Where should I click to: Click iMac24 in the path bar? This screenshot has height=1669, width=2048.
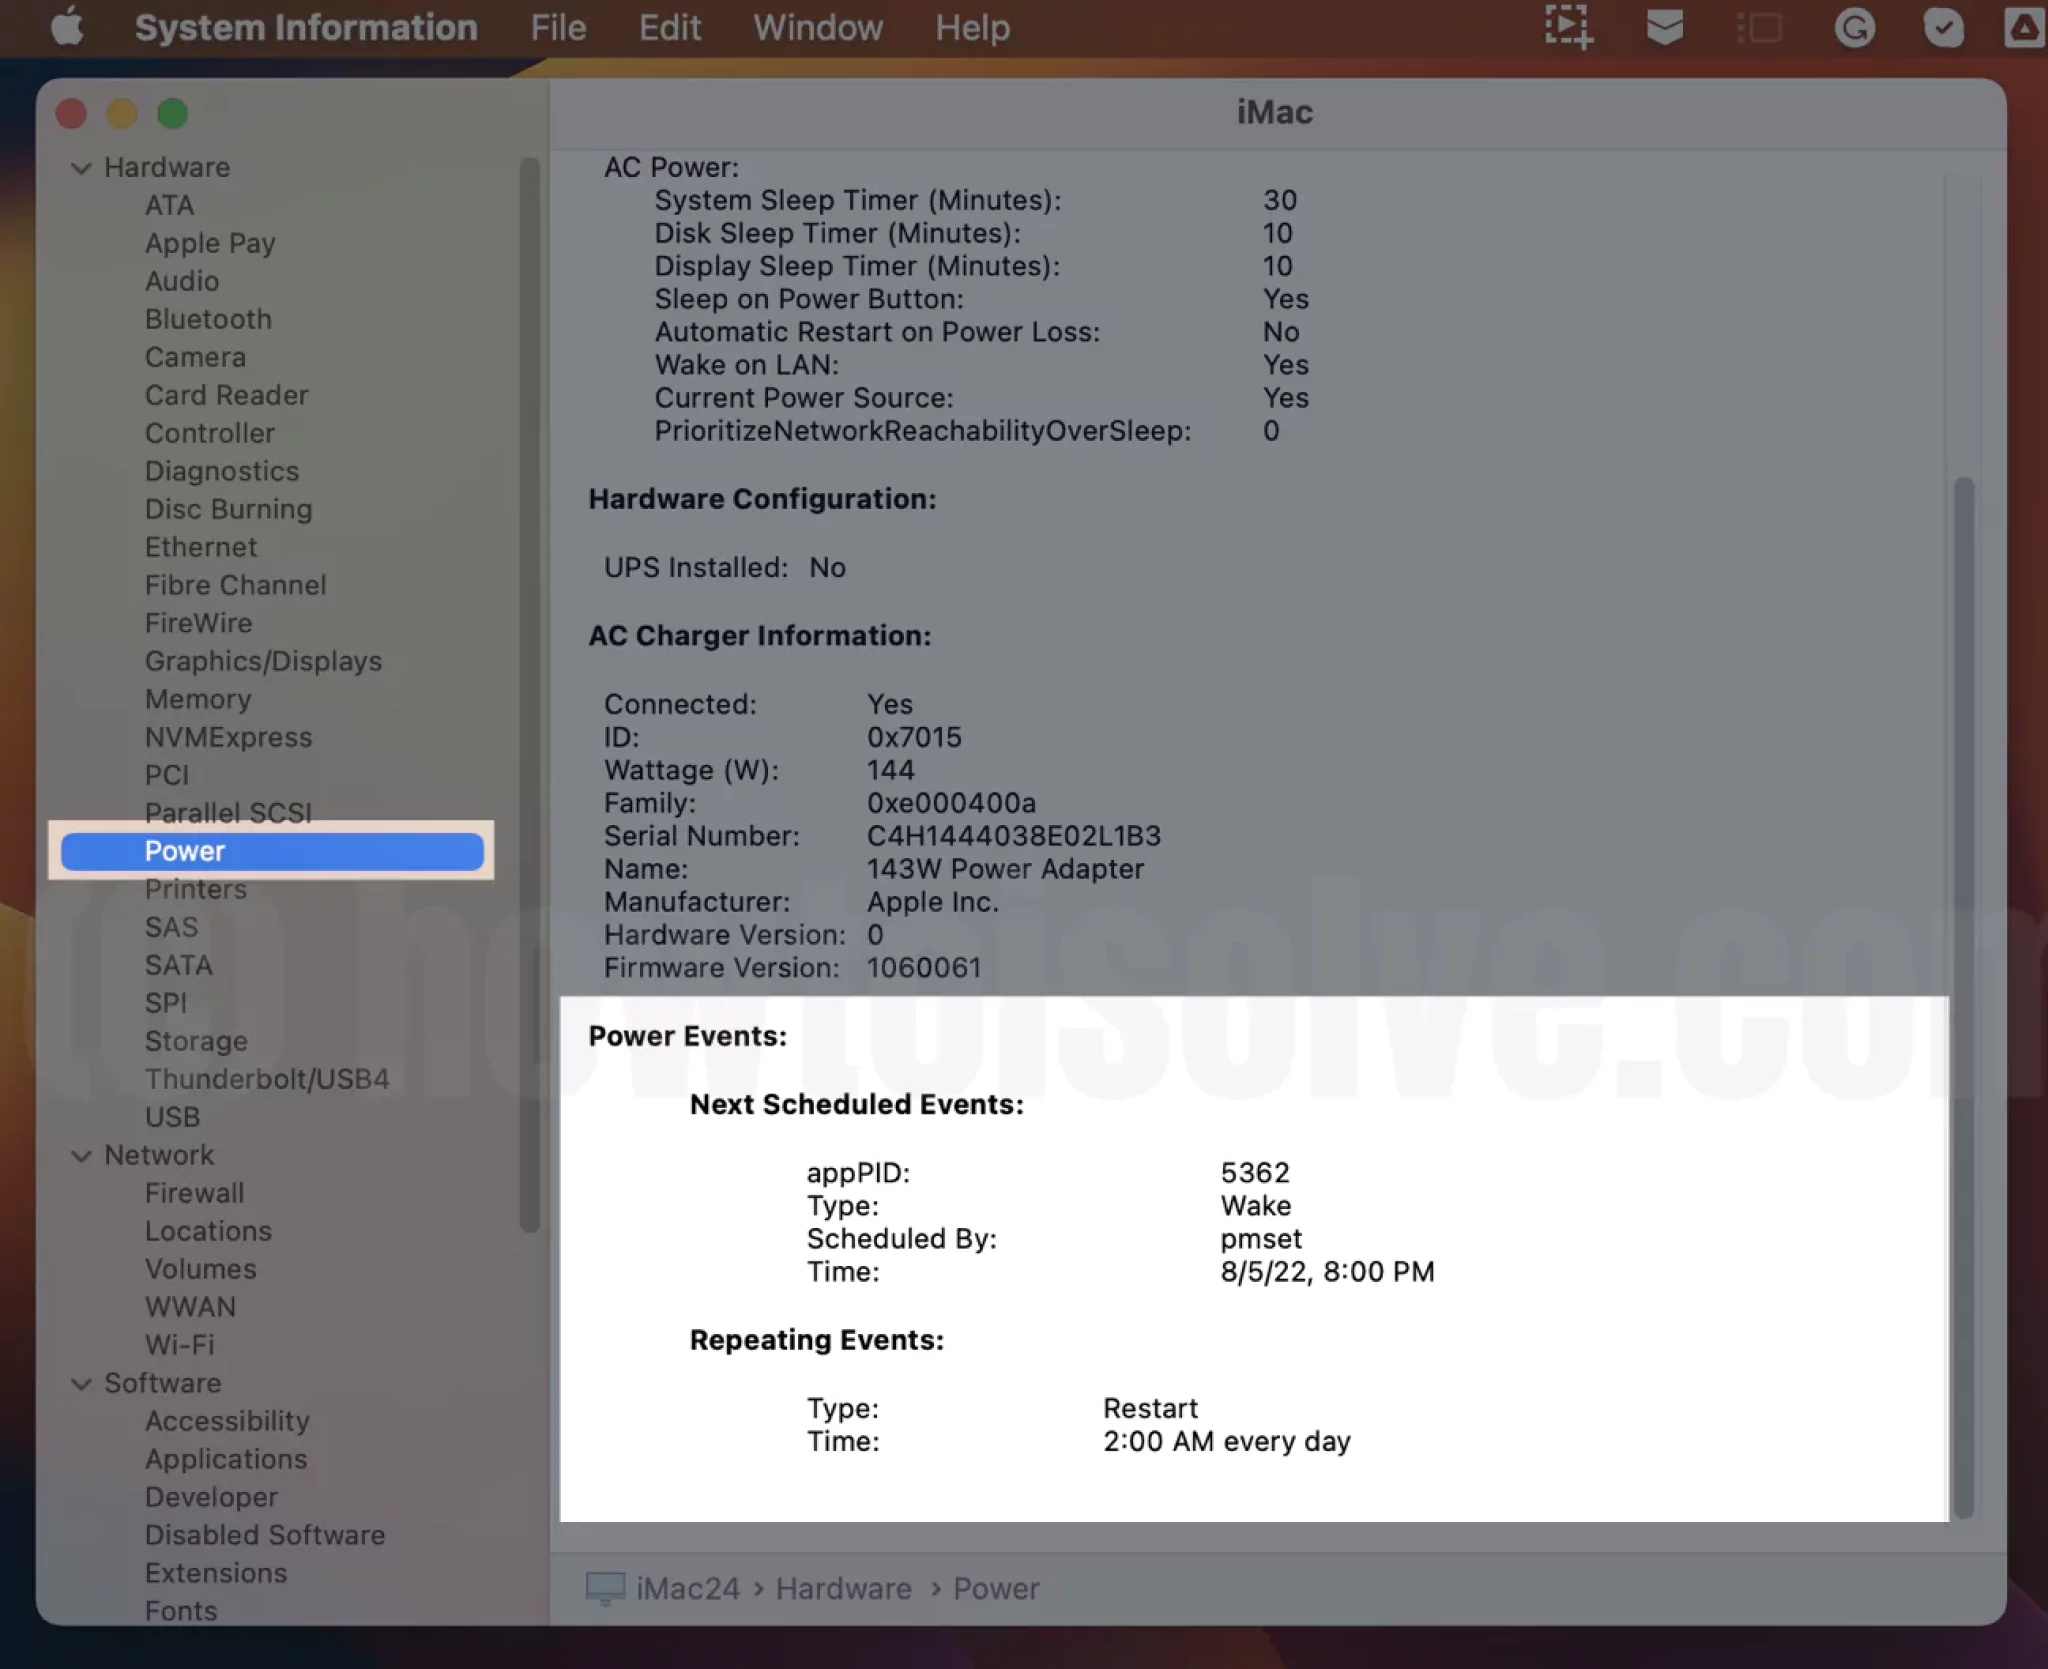pos(688,1588)
